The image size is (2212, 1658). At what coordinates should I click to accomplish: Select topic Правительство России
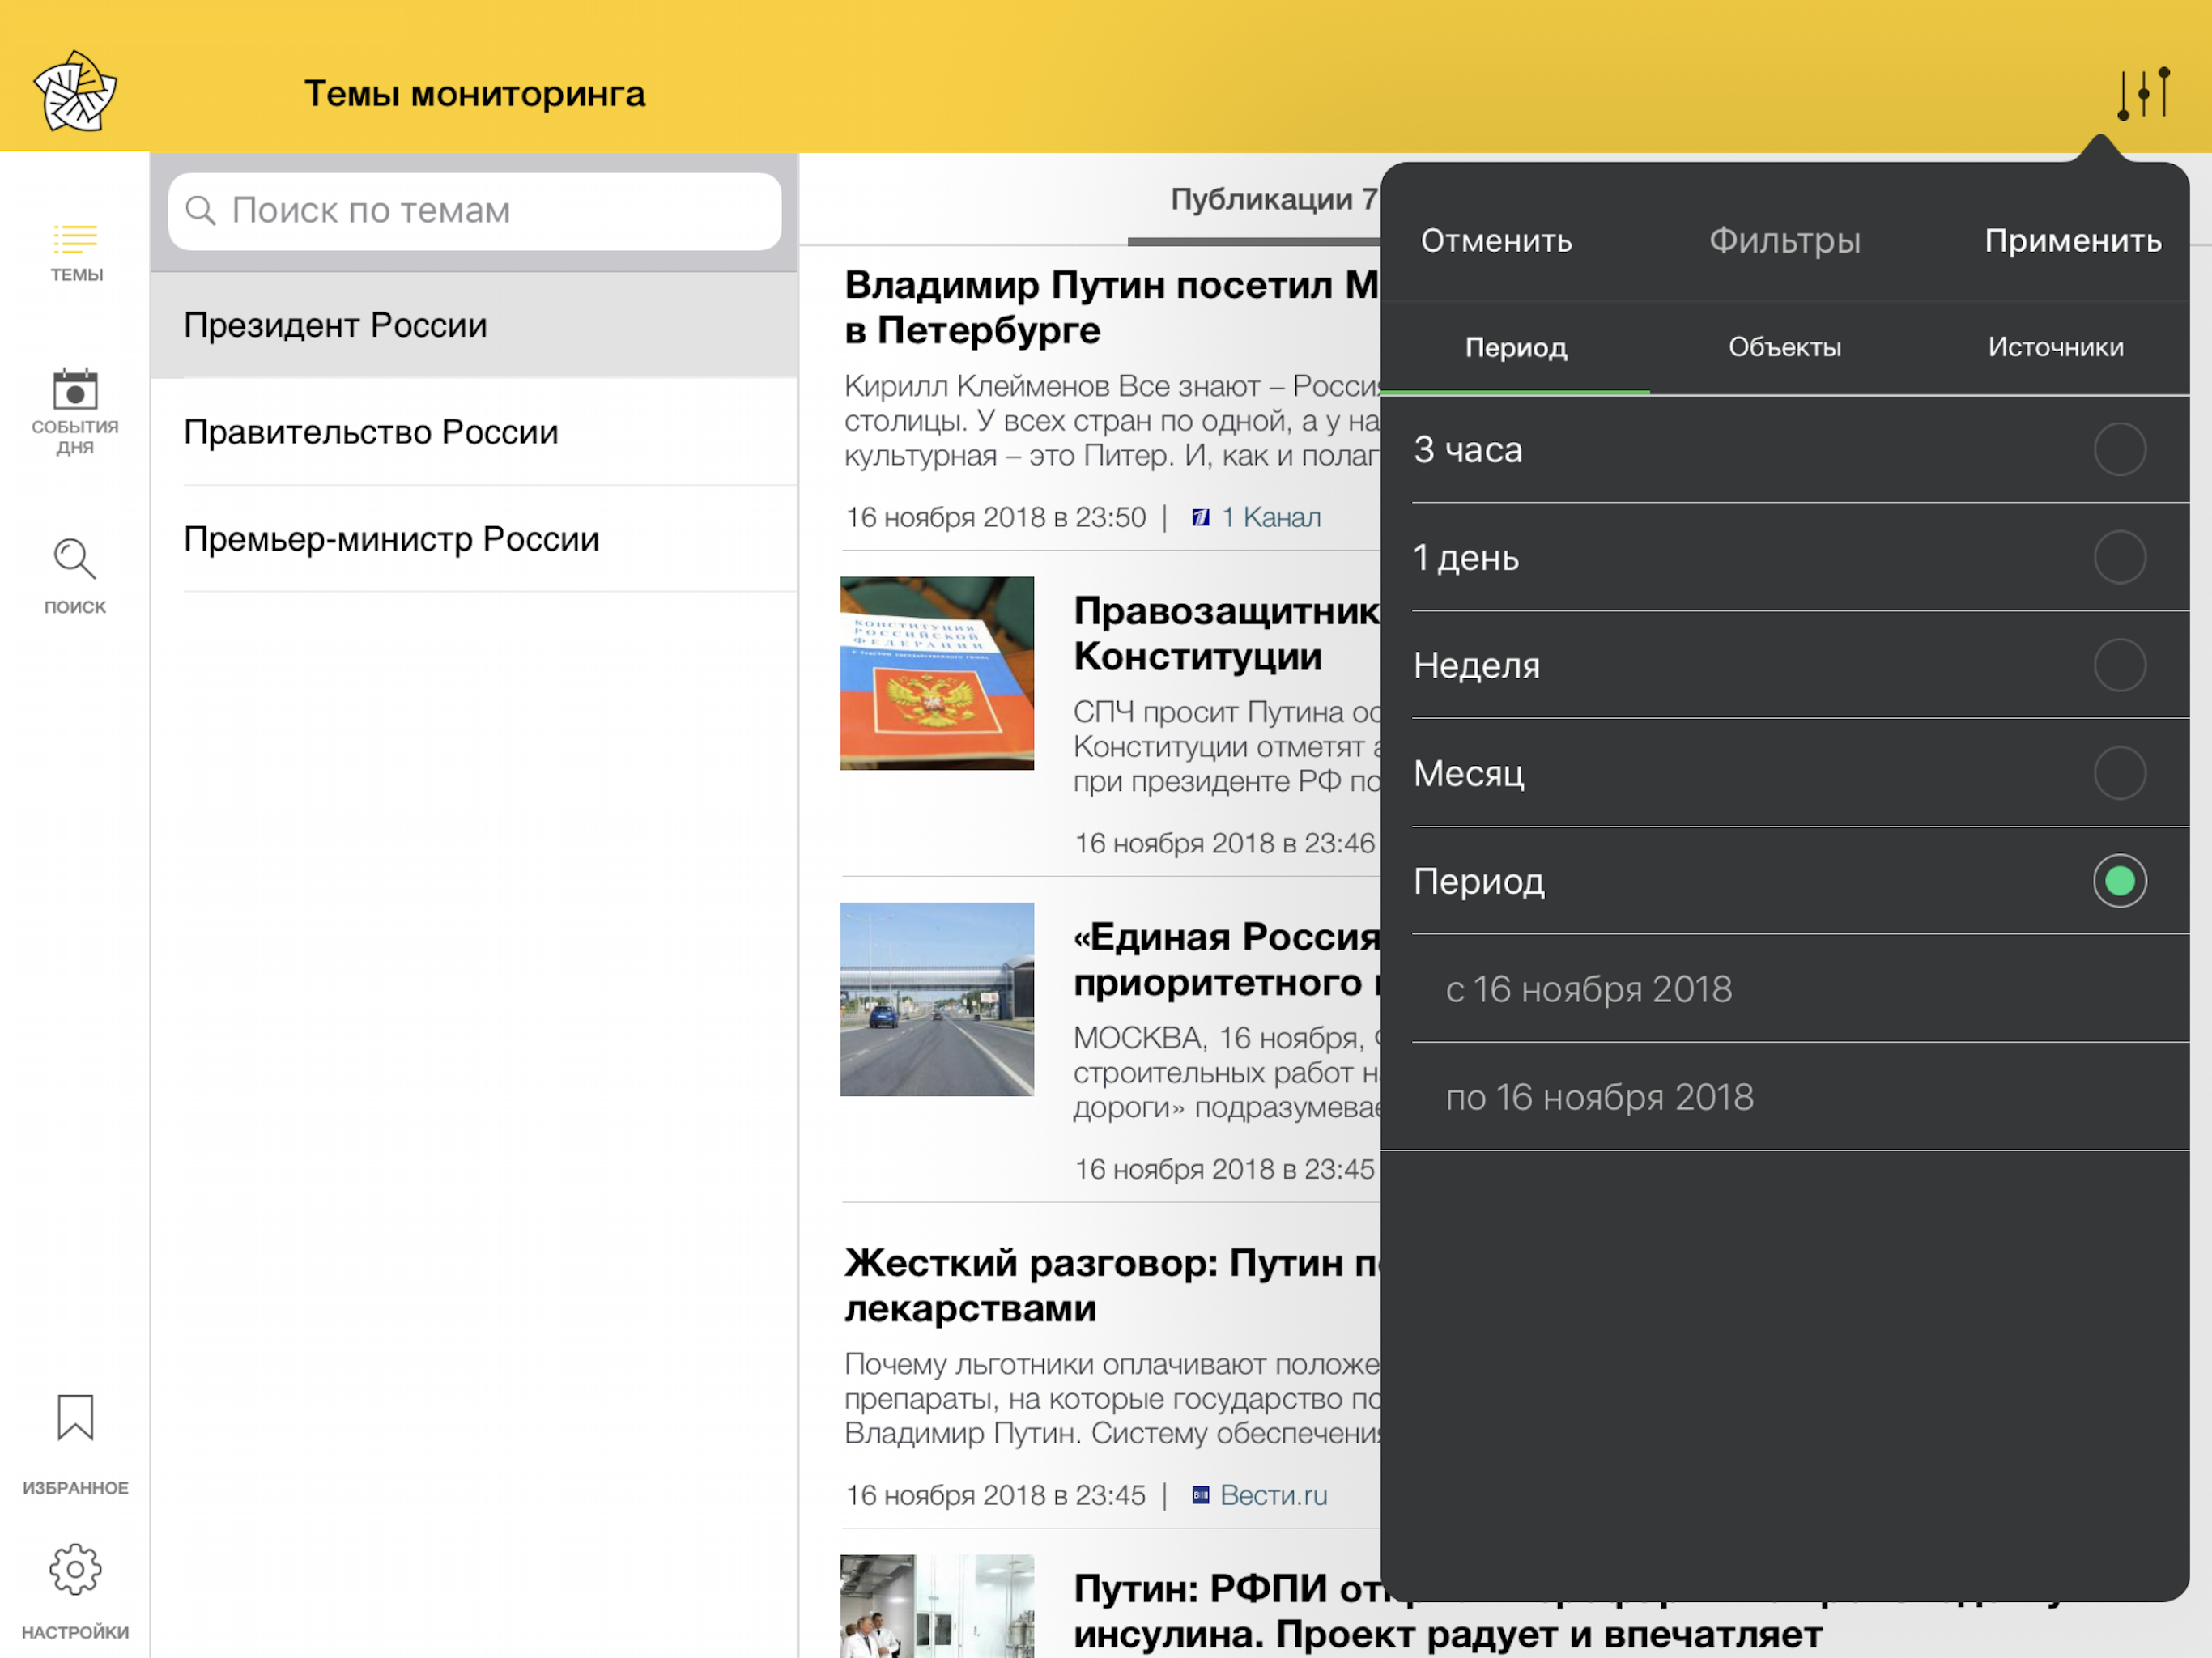474,432
